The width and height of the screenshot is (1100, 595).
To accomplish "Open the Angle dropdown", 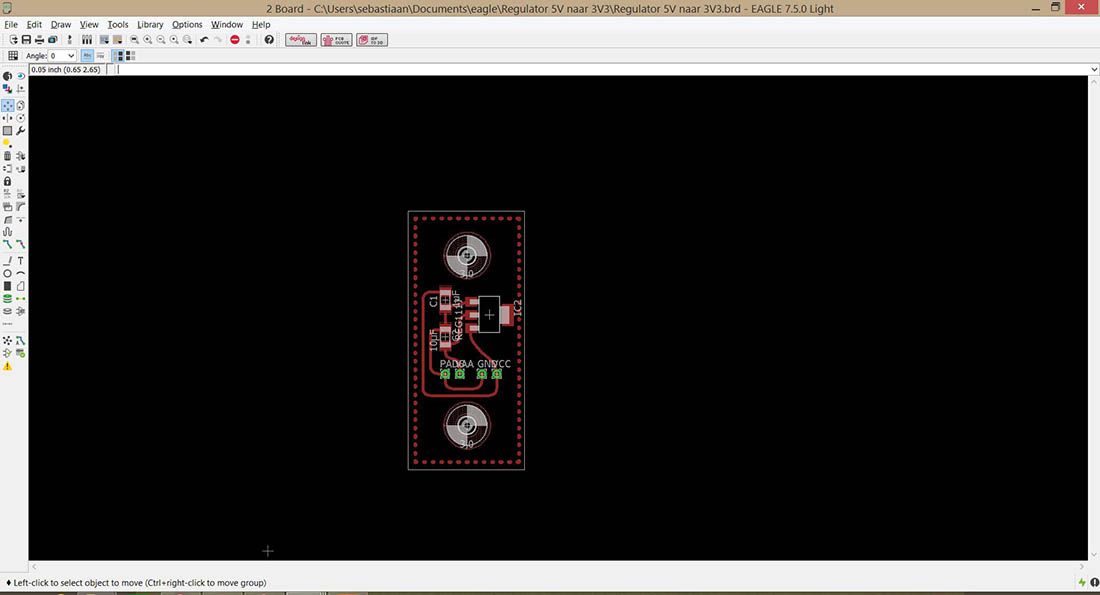I will pos(71,55).
